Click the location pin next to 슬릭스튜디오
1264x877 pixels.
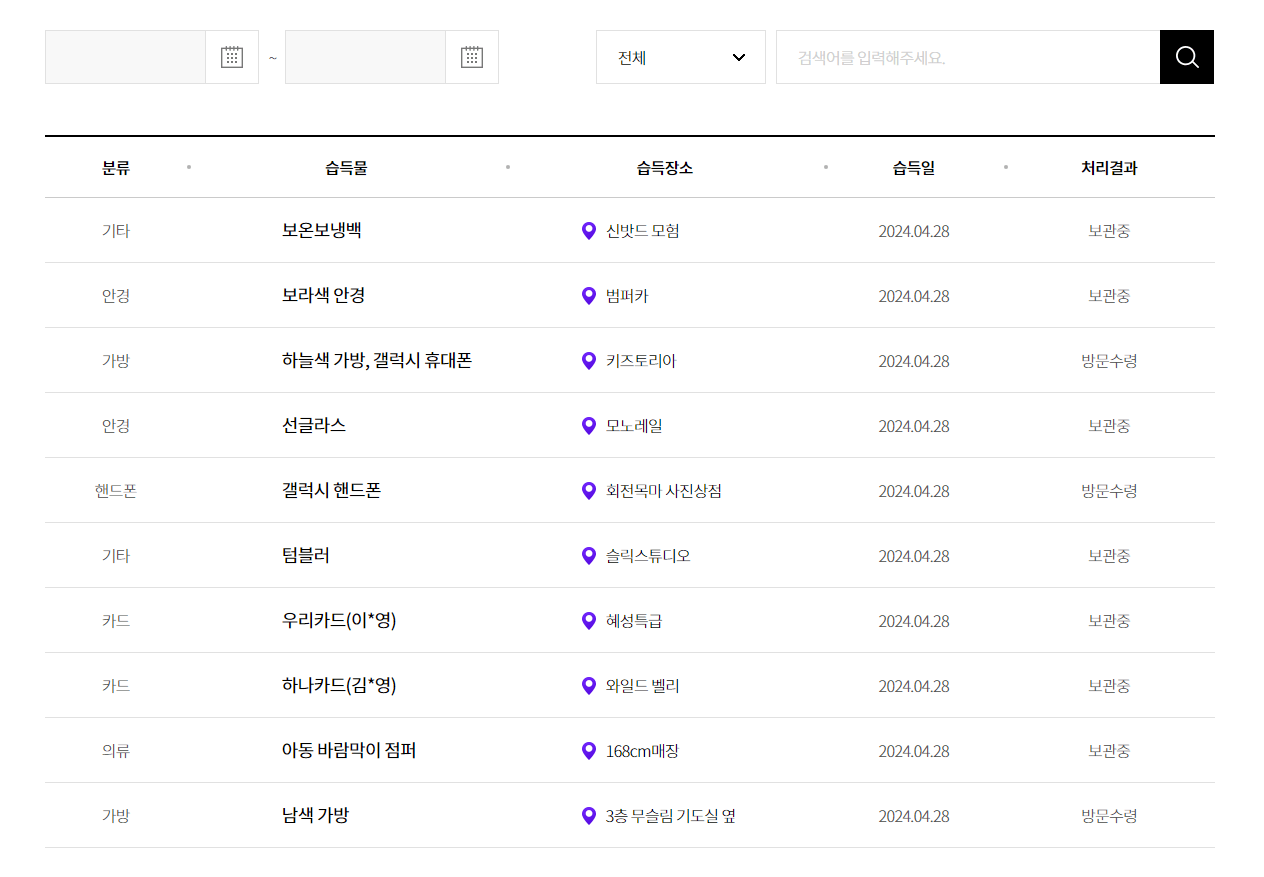click(x=588, y=555)
